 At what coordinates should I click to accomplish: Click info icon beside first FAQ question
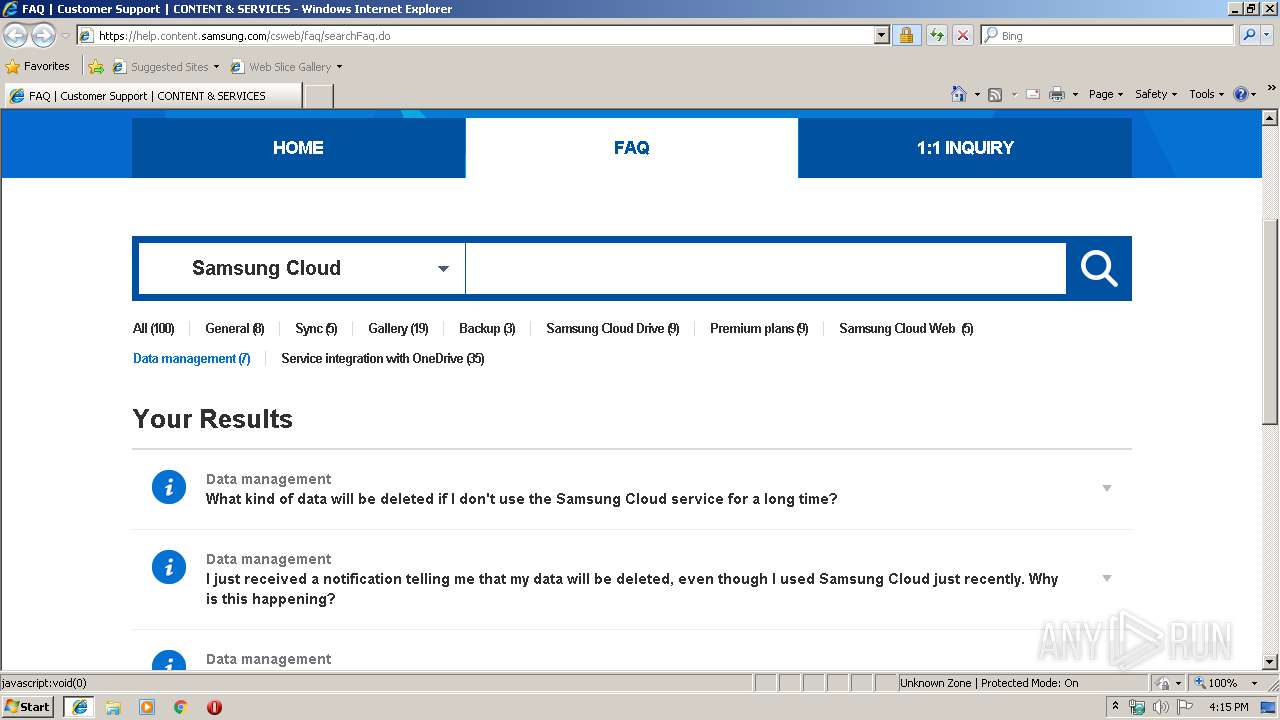[x=169, y=487]
